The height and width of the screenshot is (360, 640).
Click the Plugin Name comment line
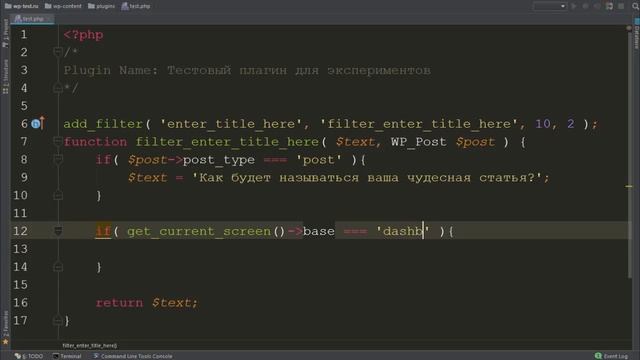(x=247, y=71)
